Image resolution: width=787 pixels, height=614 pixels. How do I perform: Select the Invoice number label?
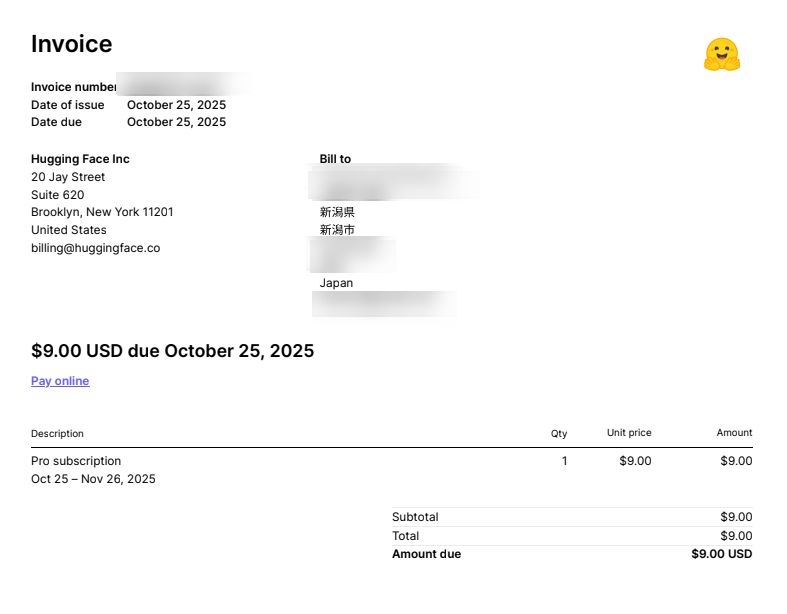click(74, 87)
